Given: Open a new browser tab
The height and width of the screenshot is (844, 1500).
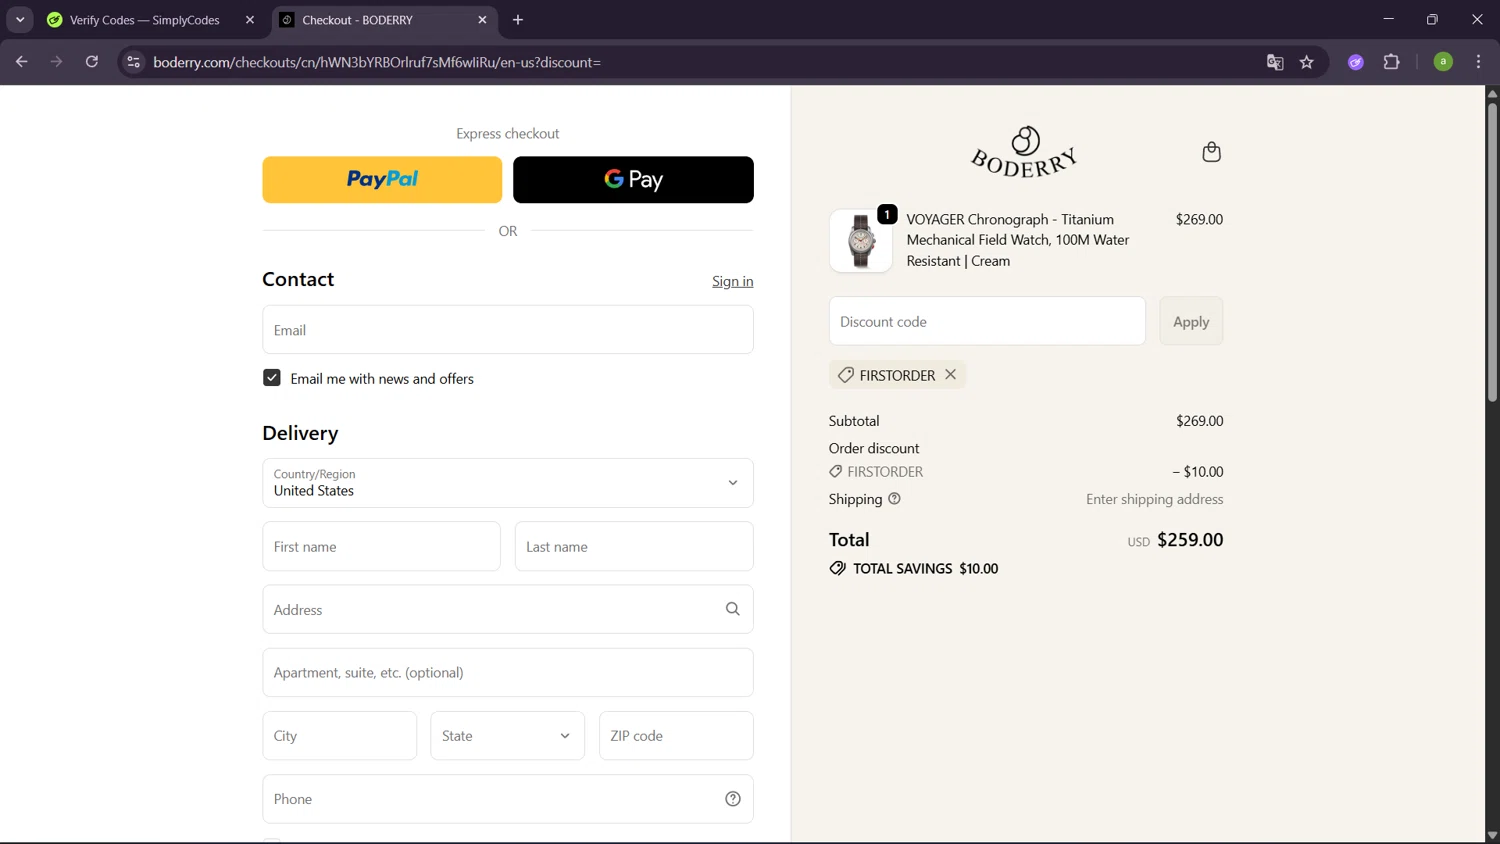Looking at the screenshot, I should pyautogui.click(x=518, y=20).
